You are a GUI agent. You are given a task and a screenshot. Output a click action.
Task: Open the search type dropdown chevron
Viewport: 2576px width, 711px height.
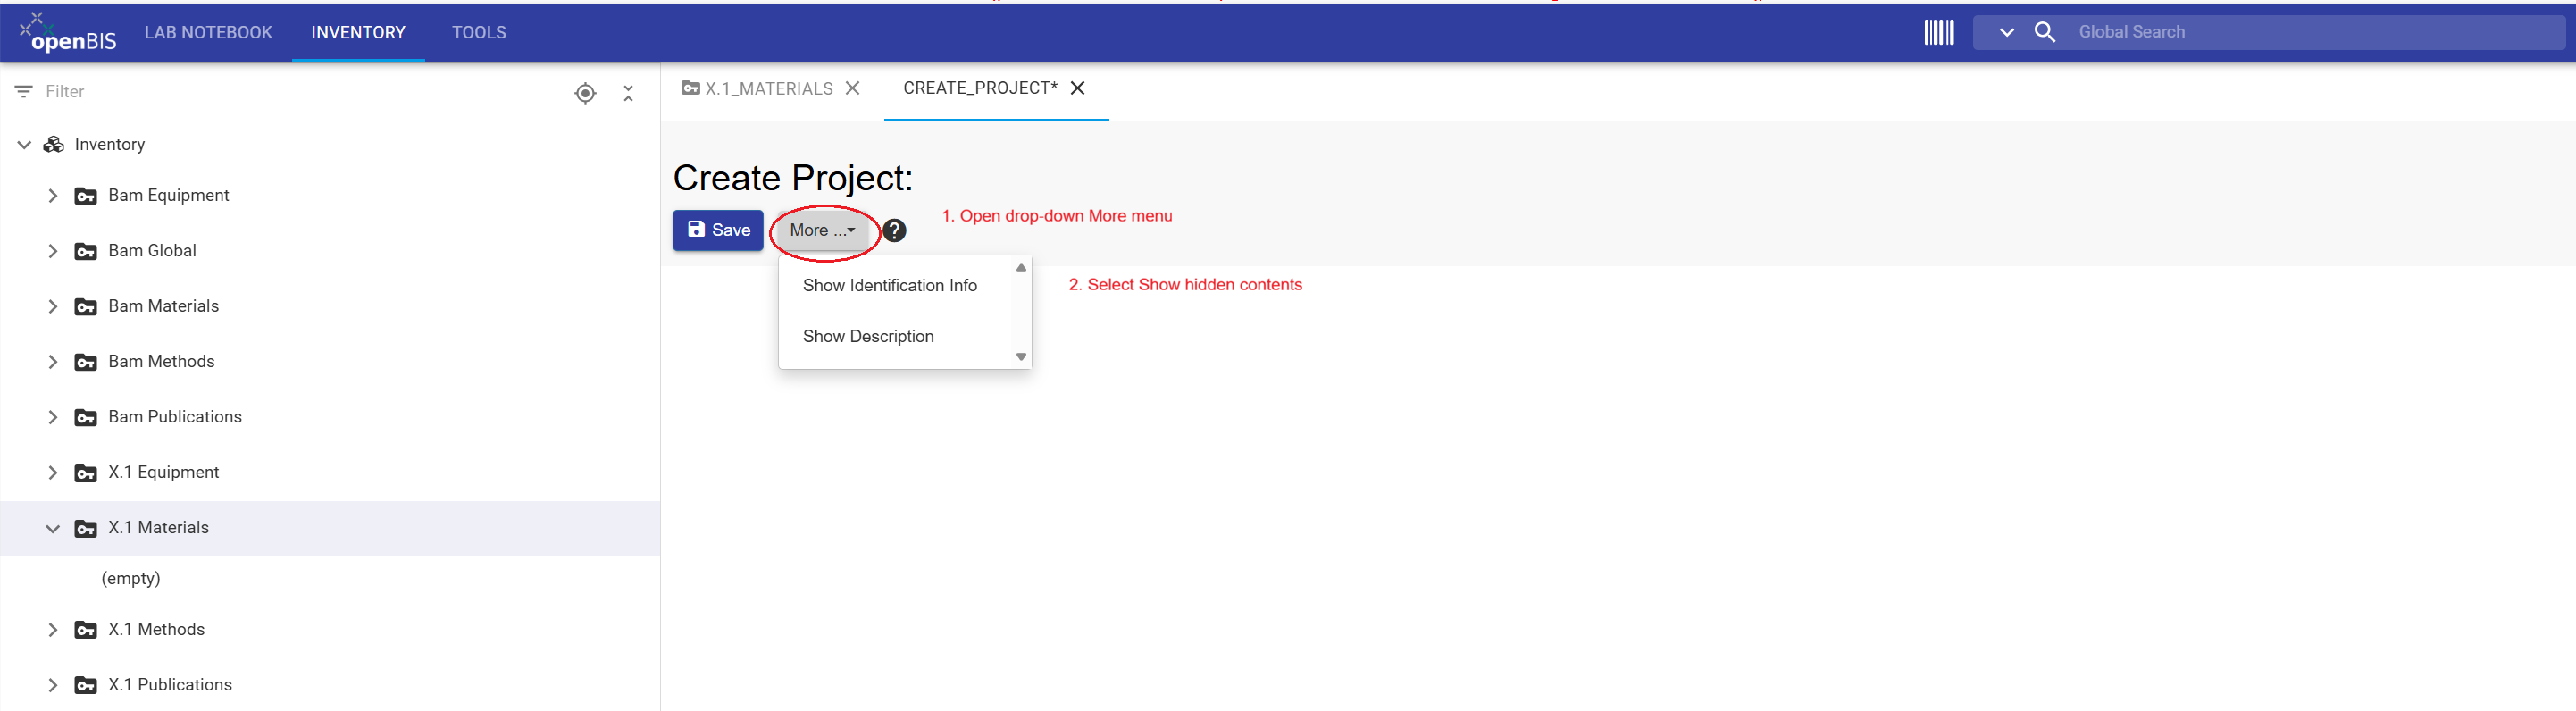[x=2006, y=32]
